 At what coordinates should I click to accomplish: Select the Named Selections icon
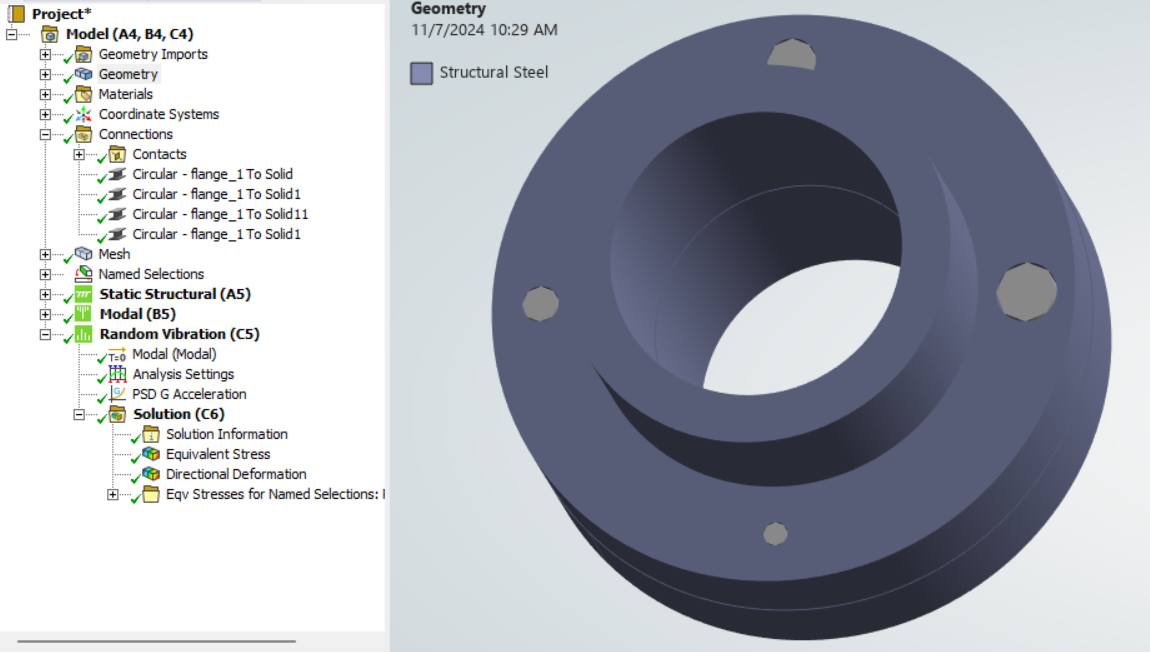point(83,274)
